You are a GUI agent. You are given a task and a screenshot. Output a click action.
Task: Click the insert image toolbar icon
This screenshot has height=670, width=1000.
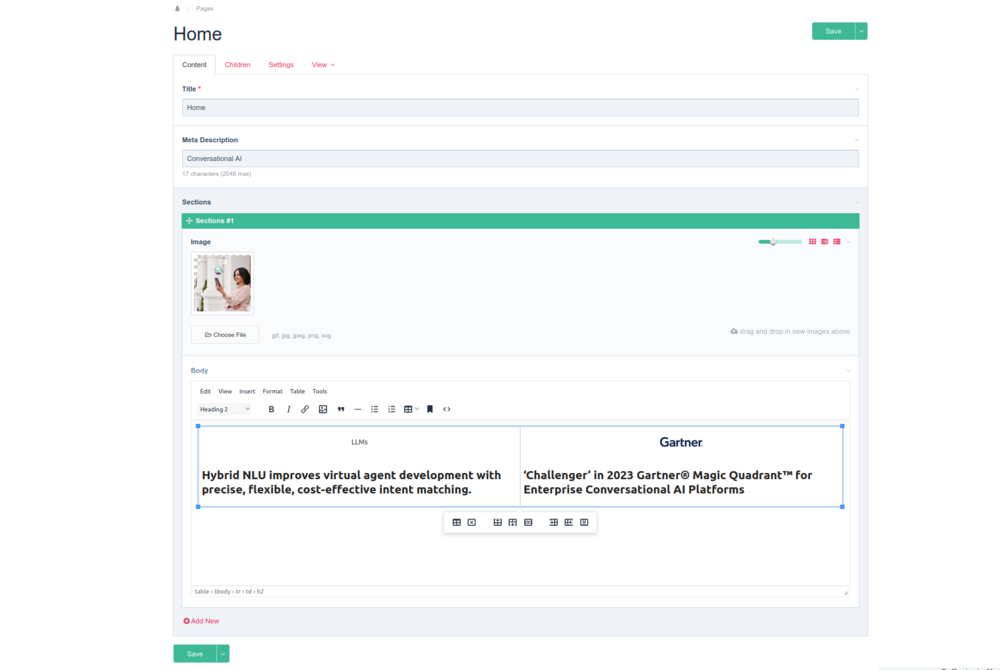point(323,409)
